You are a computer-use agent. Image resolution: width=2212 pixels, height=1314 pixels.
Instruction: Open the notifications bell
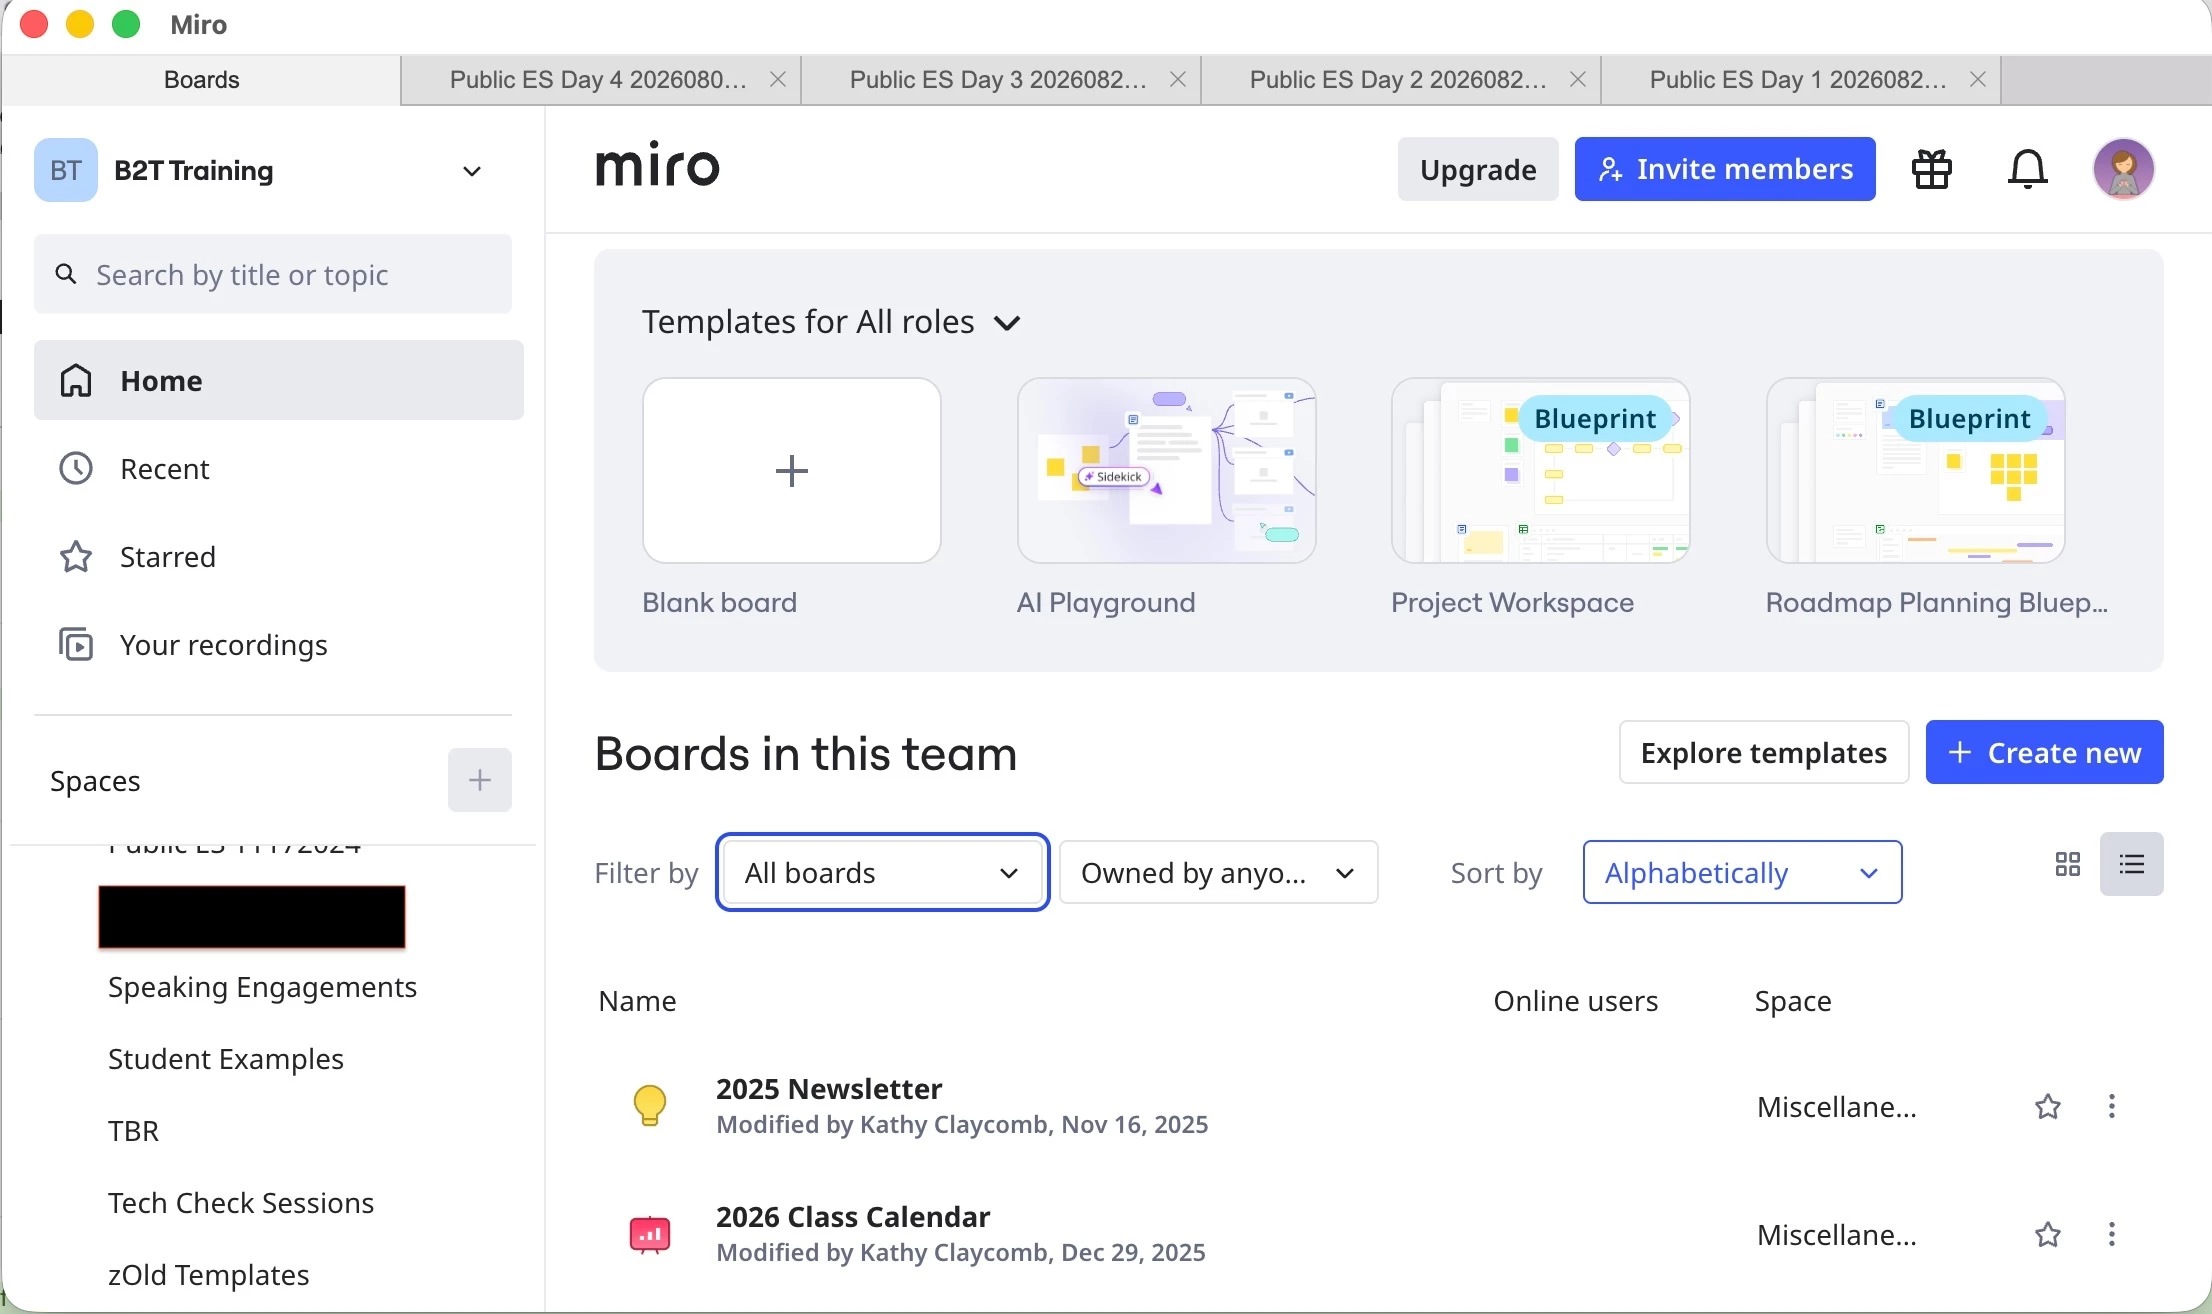[2028, 170]
